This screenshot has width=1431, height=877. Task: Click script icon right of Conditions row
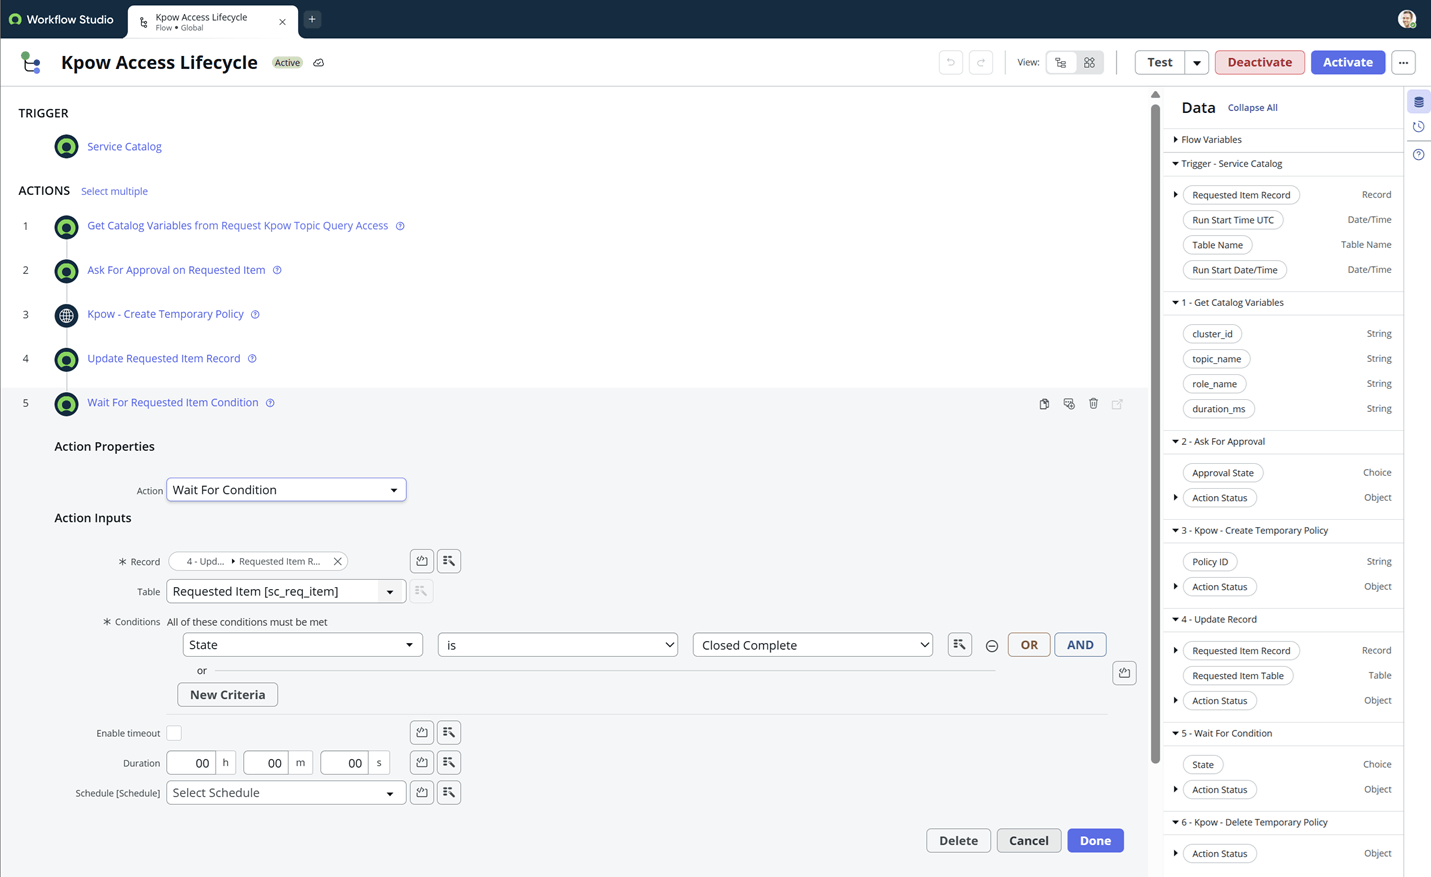click(x=1125, y=673)
